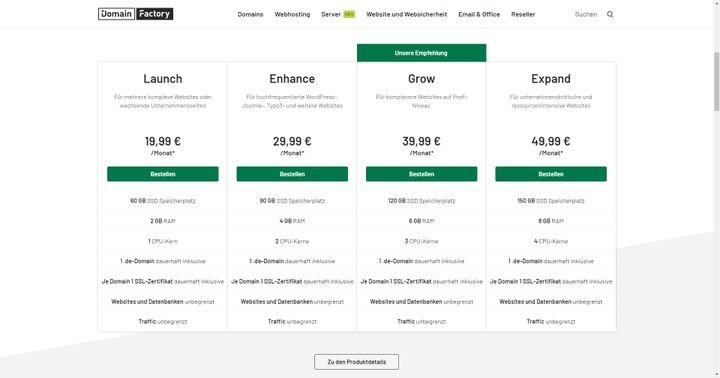Click Traffic unbegrenzt in Grow column
This screenshot has height=378, width=720.
[x=422, y=322]
